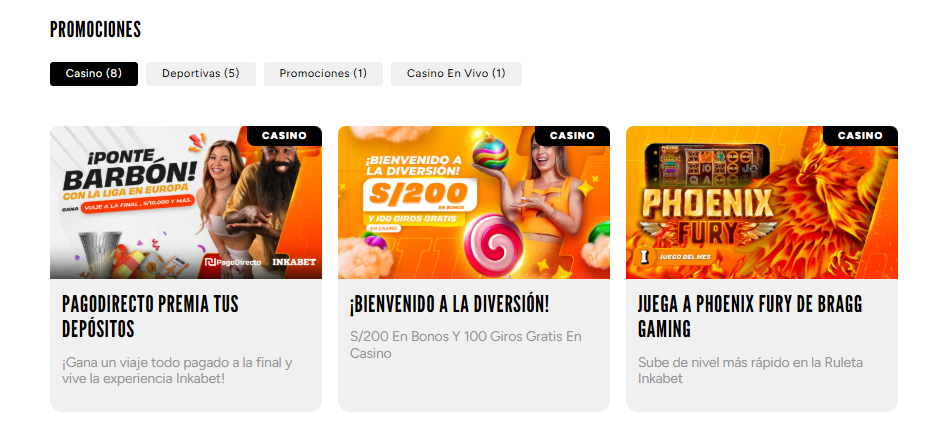Image resolution: width=952 pixels, height=423 pixels.
Task: Click CASINO badge on PagoDirecto card
Action: 284,135
